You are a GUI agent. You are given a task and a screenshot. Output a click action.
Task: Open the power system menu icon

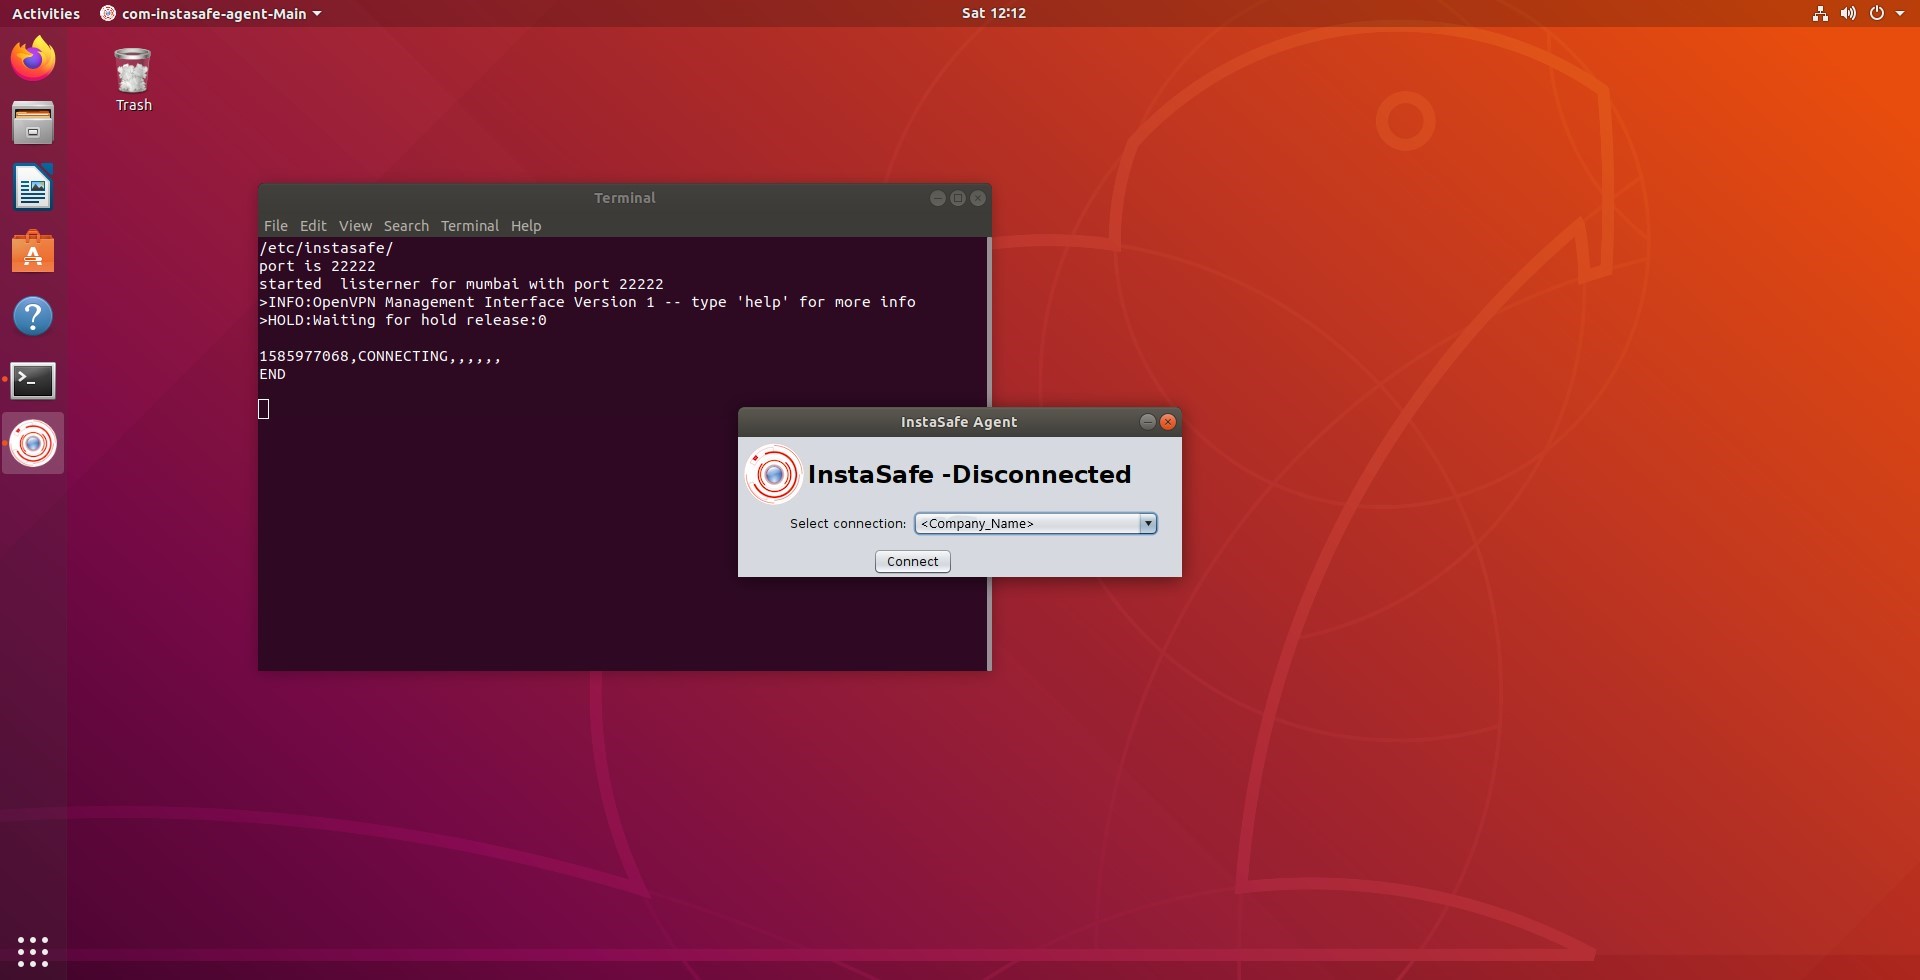[1876, 13]
